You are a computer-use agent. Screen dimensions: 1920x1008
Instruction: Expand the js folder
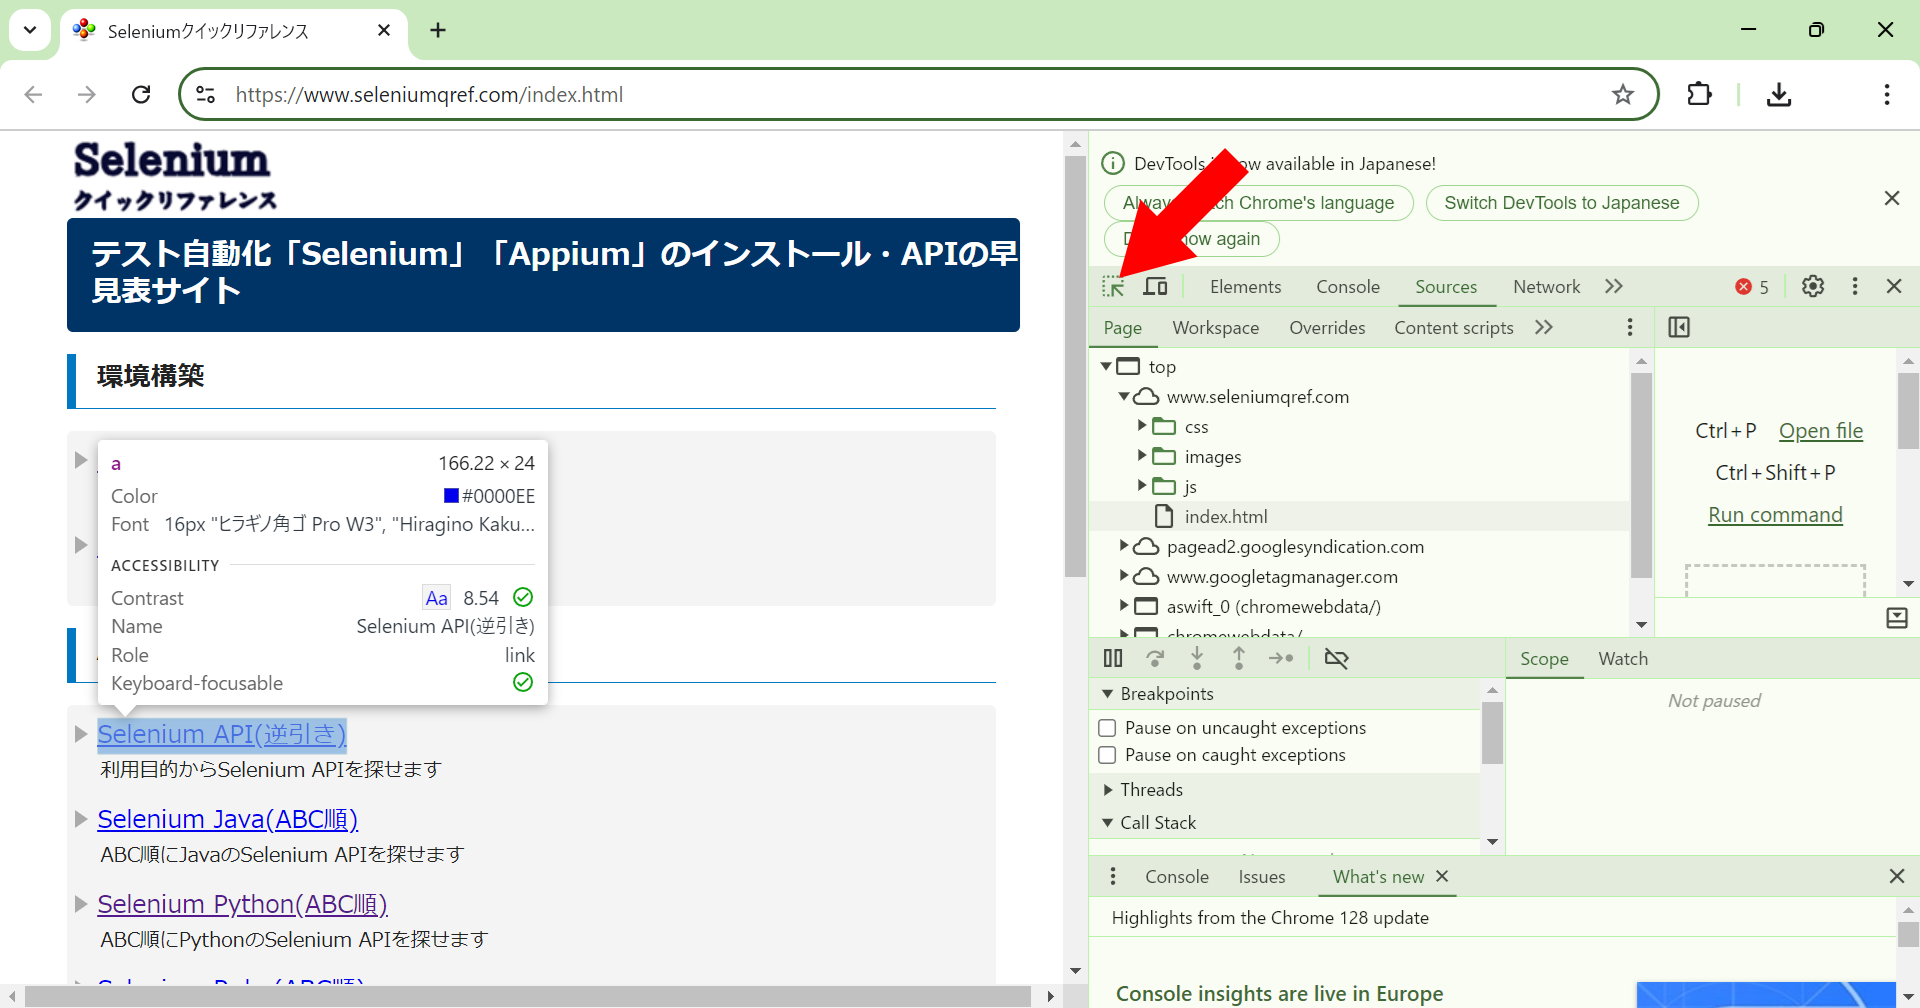tap(1142, 486)
